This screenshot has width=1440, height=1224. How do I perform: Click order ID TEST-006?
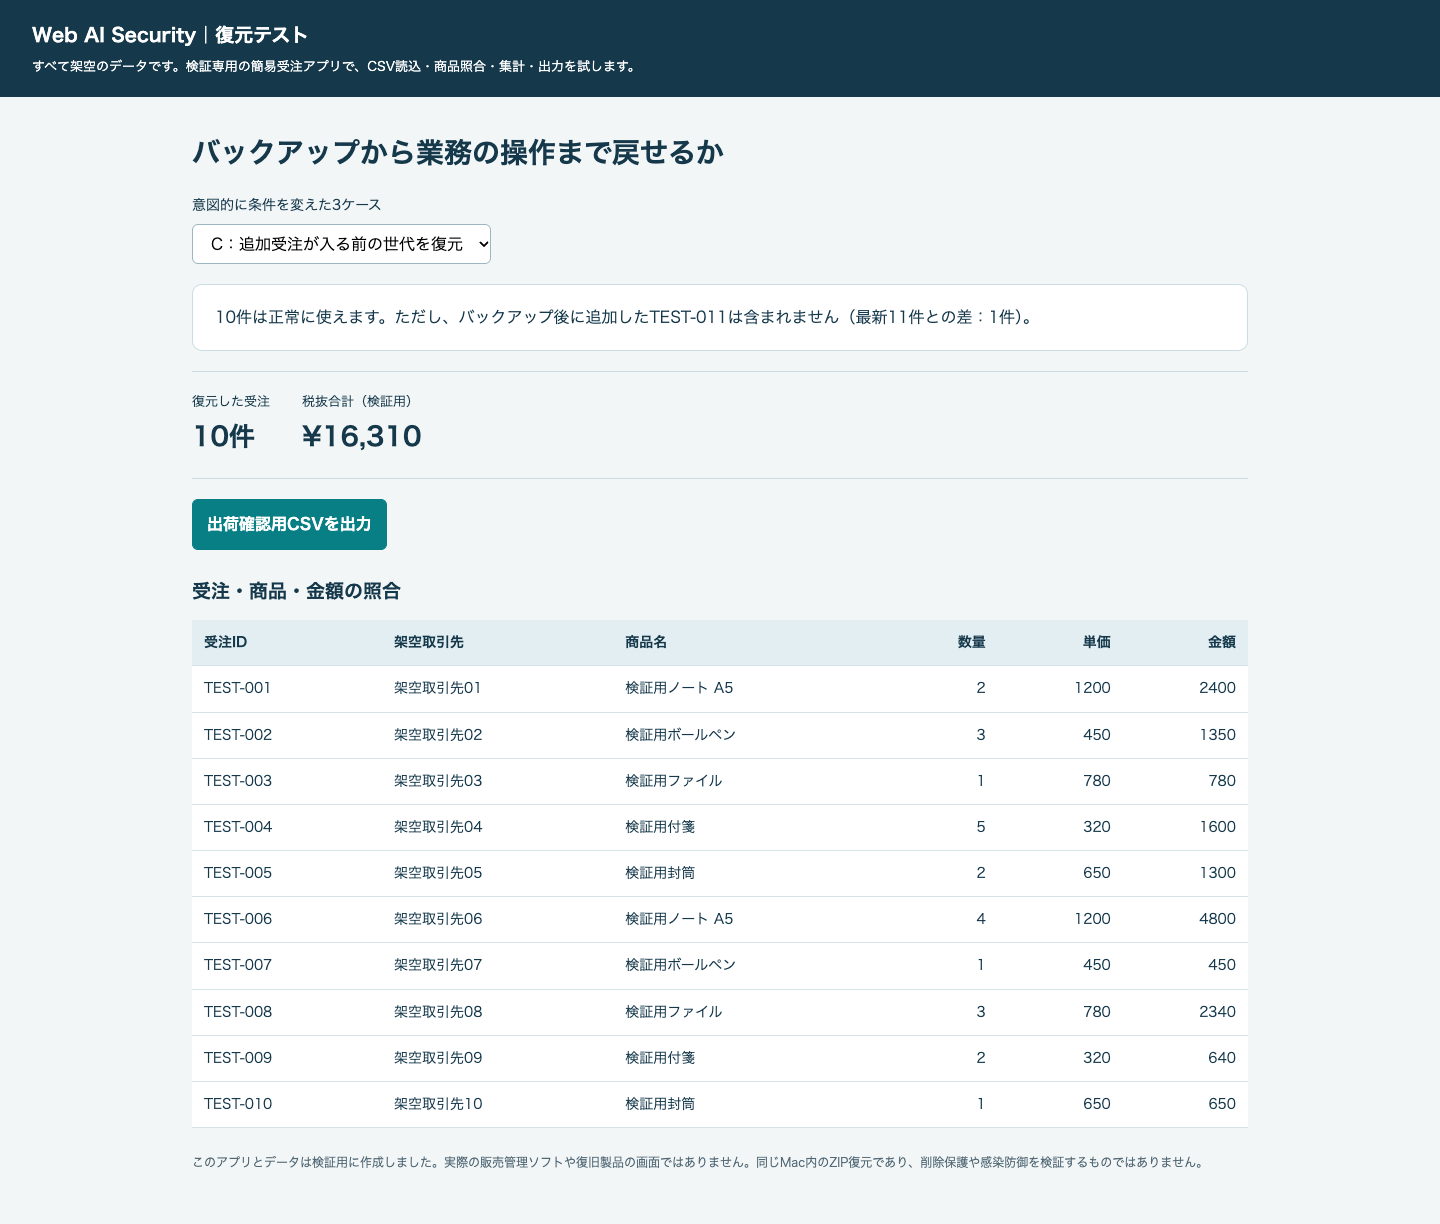coord(238,919)
